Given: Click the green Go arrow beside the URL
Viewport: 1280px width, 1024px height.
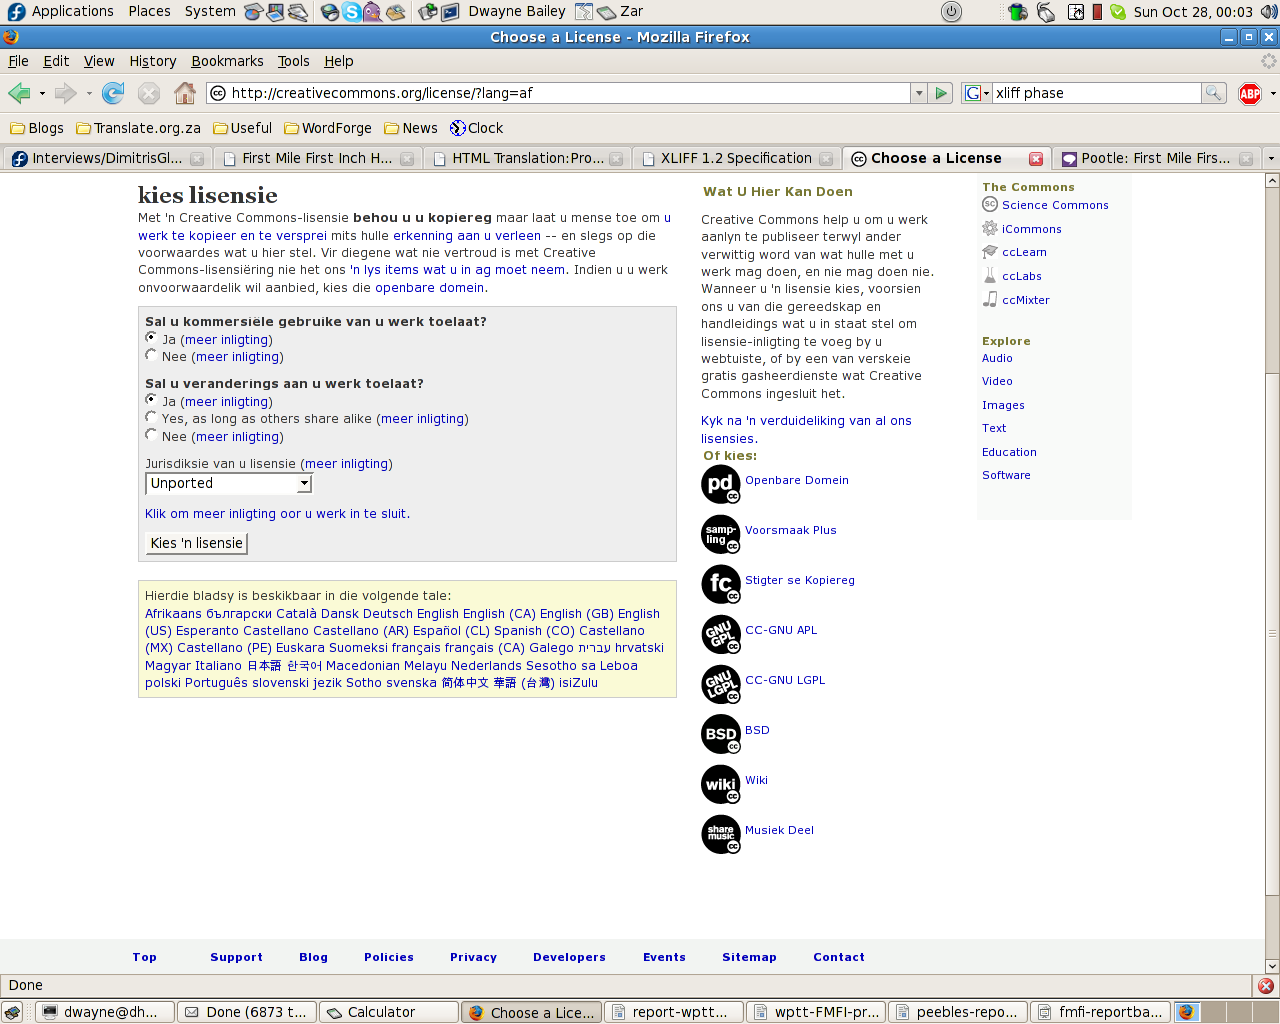Looking at the screenshot, I should 941,93.
